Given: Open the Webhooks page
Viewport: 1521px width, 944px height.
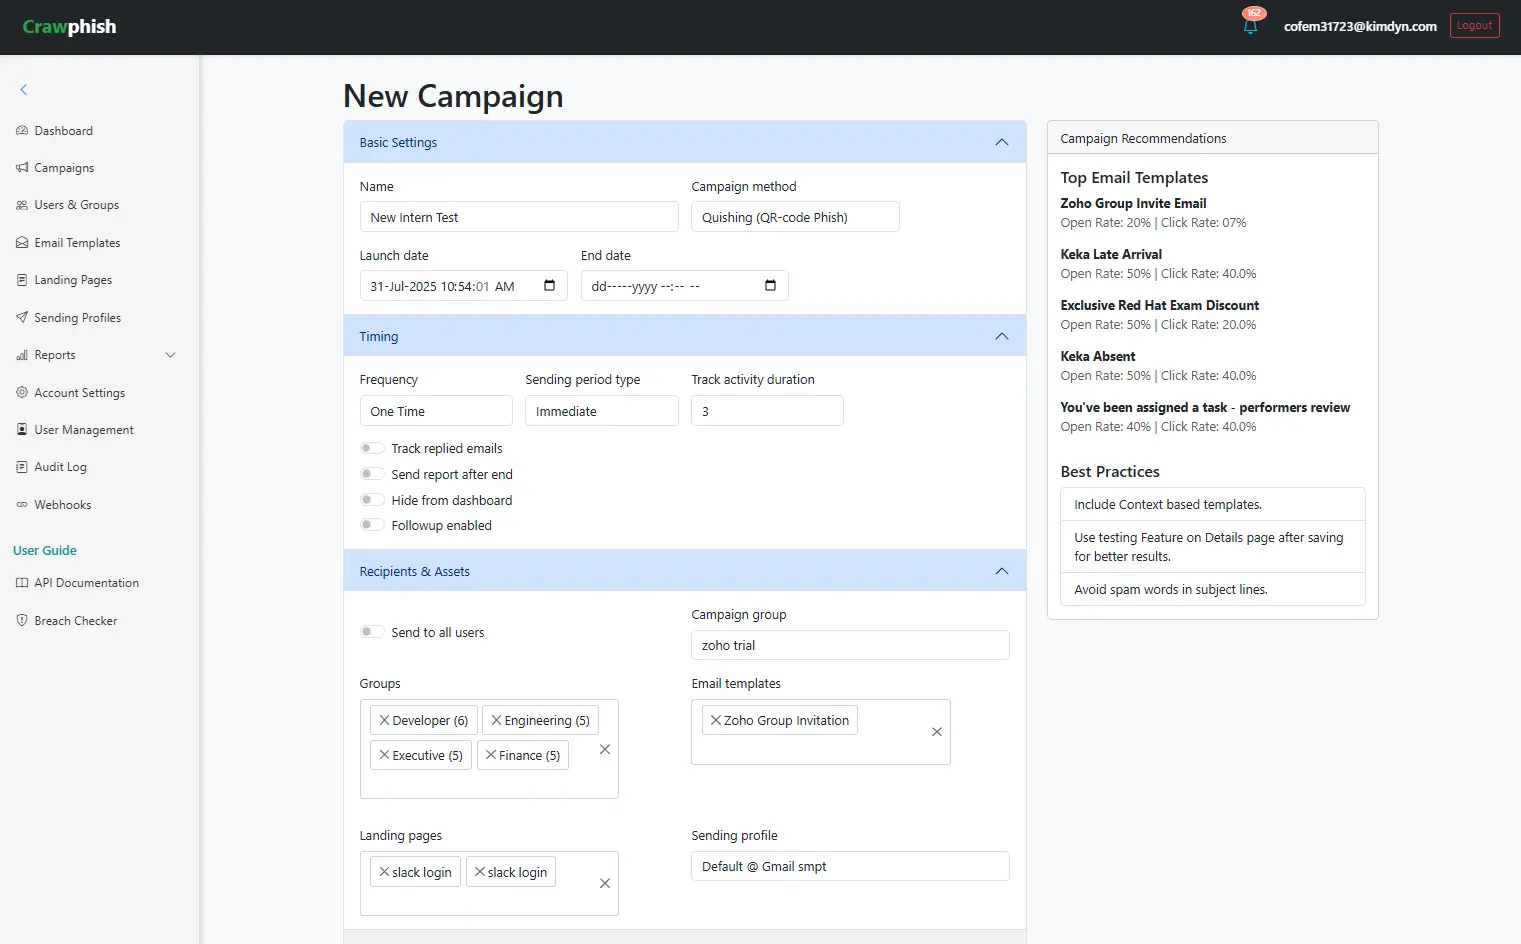Looking at the screenshot, I should [62, 504].
